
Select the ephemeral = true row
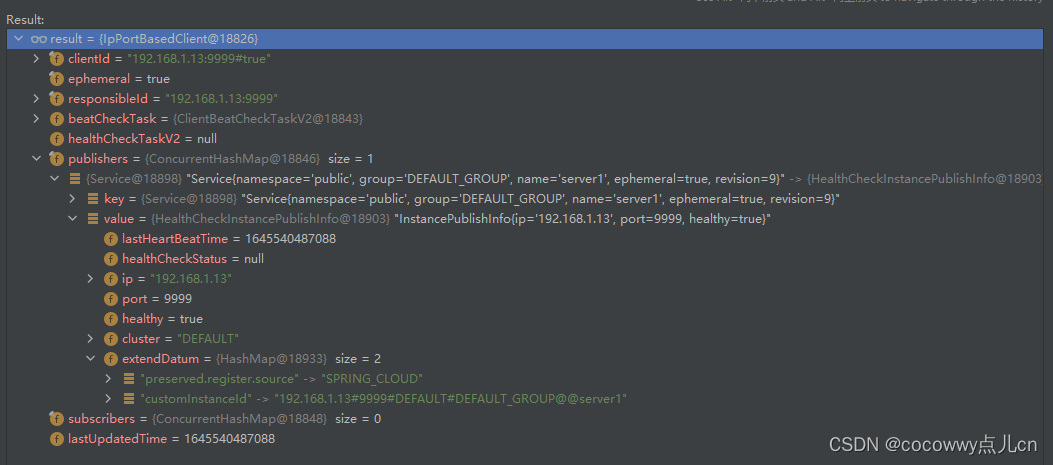click(526, 79)
